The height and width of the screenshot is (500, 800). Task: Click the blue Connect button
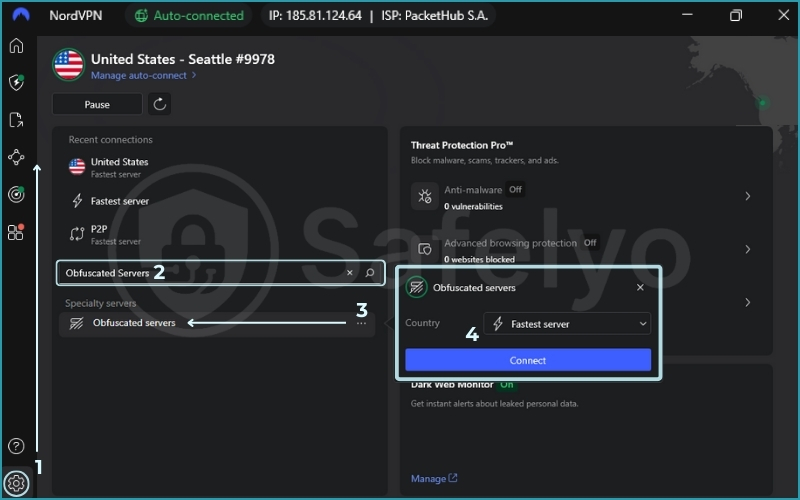click(x=528, y=360)
